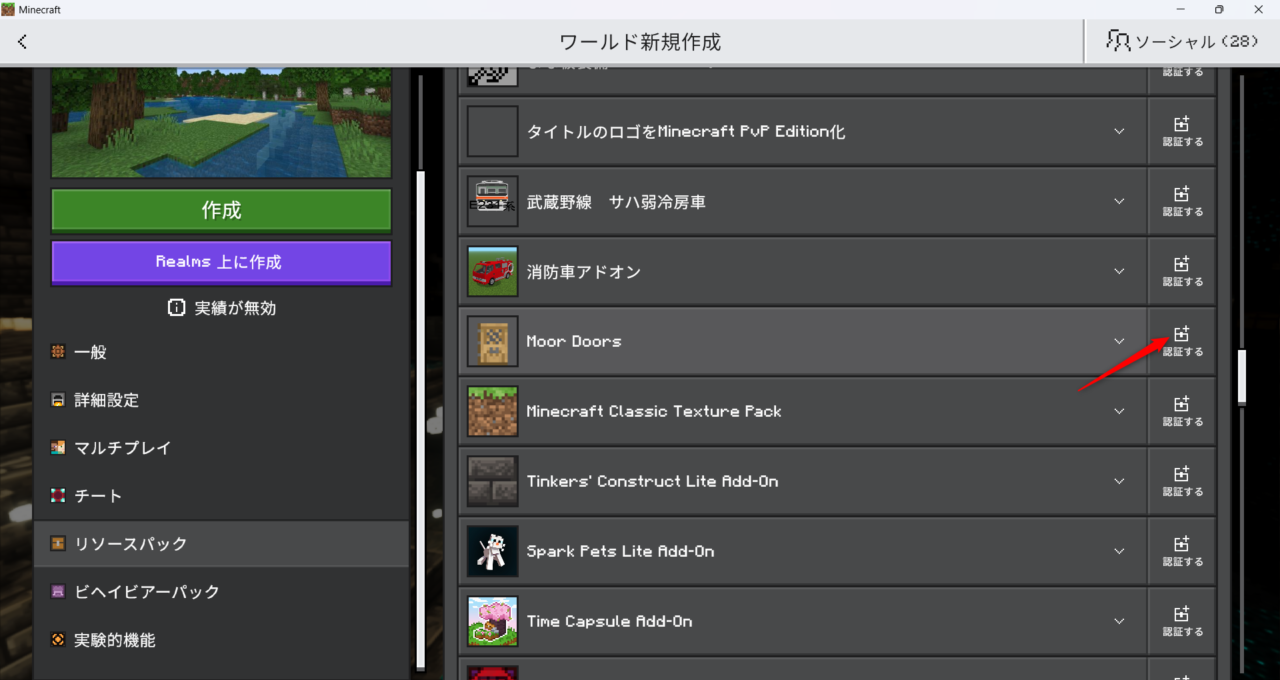
Task: Select Minecraft Classic Texture Pack name
Action: (x=654, y=411)
